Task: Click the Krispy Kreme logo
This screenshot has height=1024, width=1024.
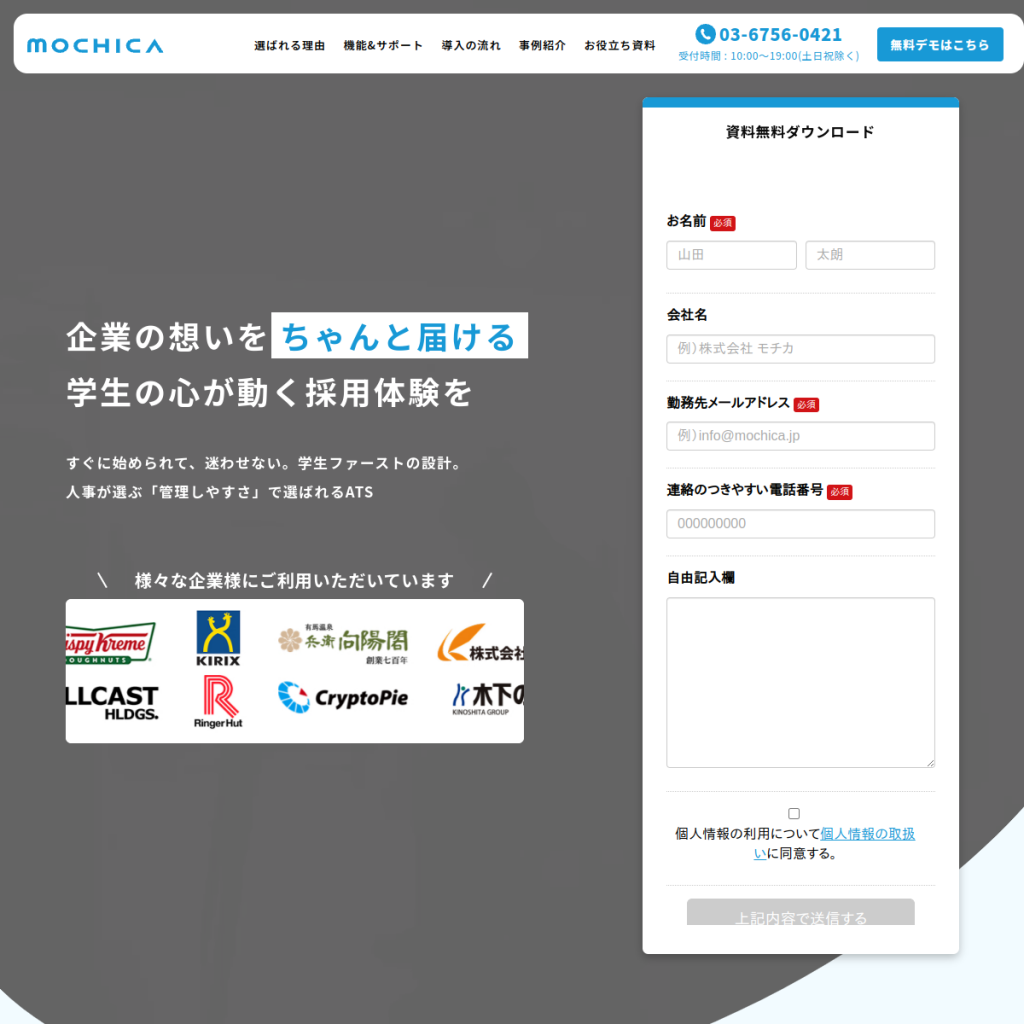Action: tap(110, 643)
